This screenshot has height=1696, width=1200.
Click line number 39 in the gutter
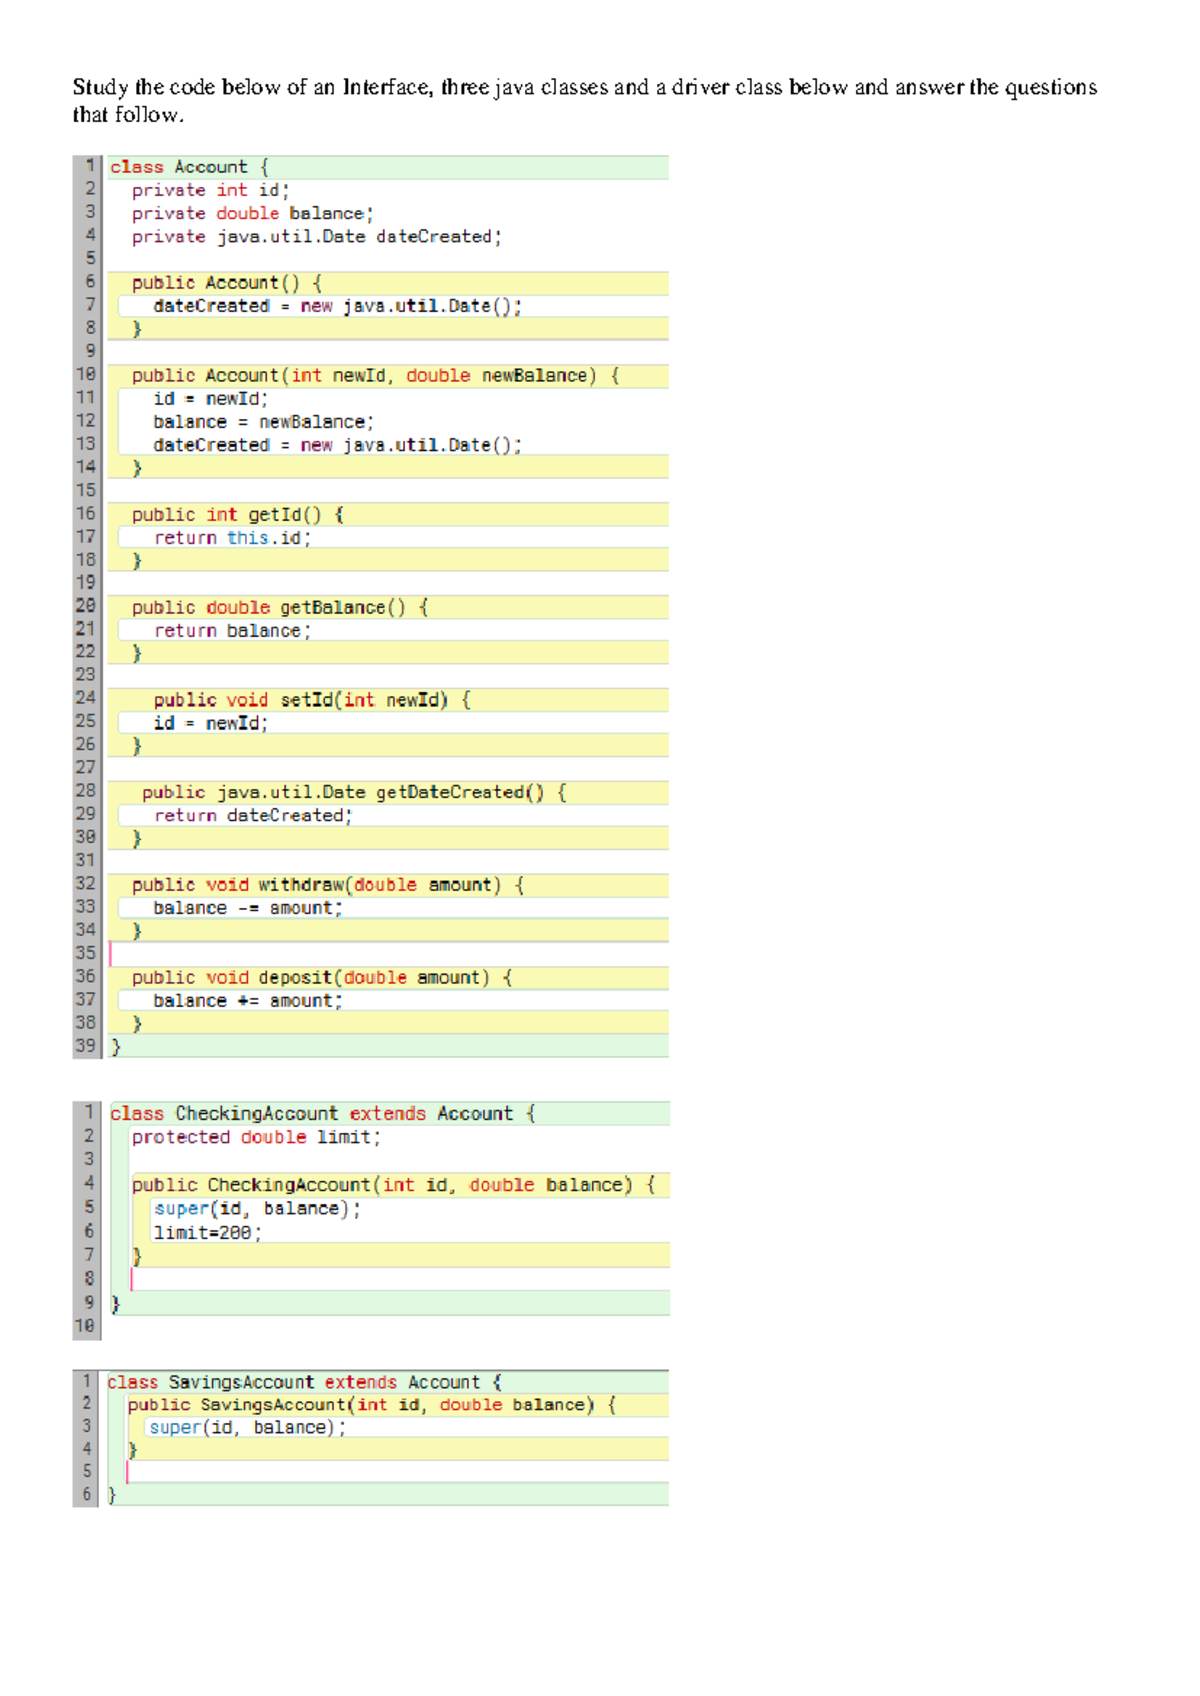click(85, 1046)
